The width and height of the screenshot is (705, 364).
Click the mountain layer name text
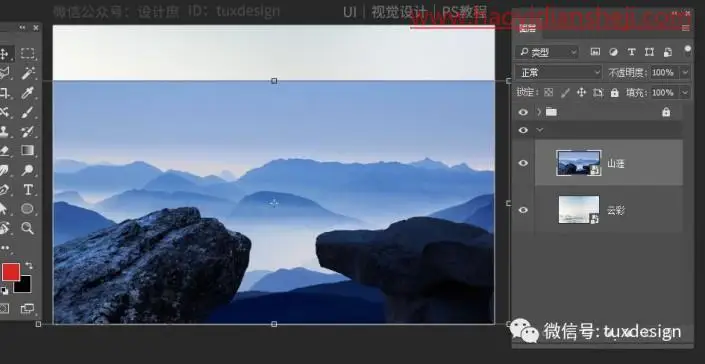(x=616, y=164)
